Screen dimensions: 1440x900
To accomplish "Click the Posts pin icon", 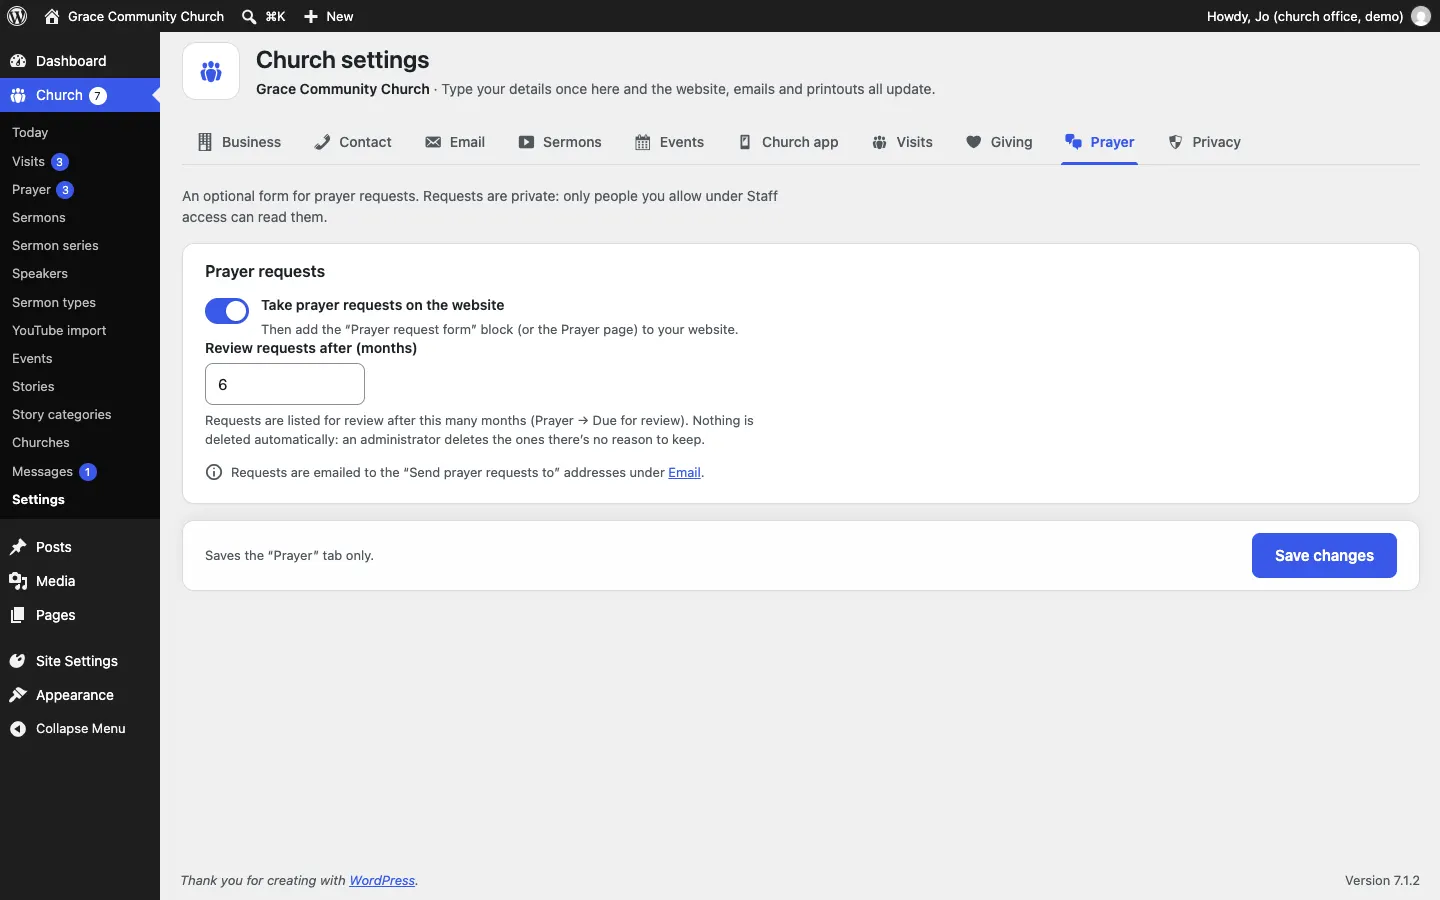I will (x=18, y=547).
